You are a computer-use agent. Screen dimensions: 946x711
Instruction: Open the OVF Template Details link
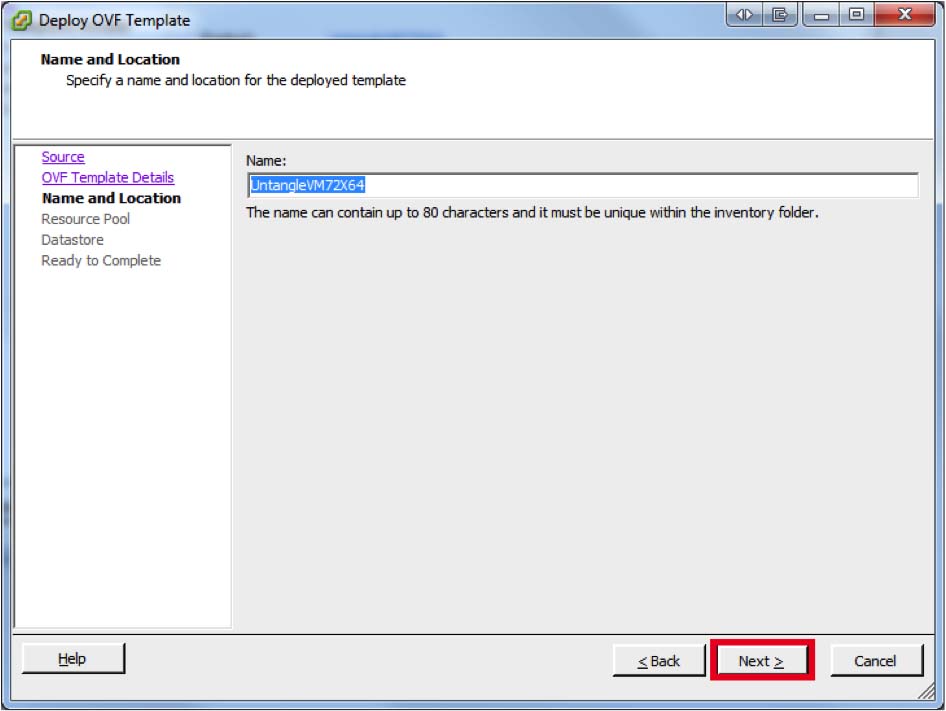108,177
